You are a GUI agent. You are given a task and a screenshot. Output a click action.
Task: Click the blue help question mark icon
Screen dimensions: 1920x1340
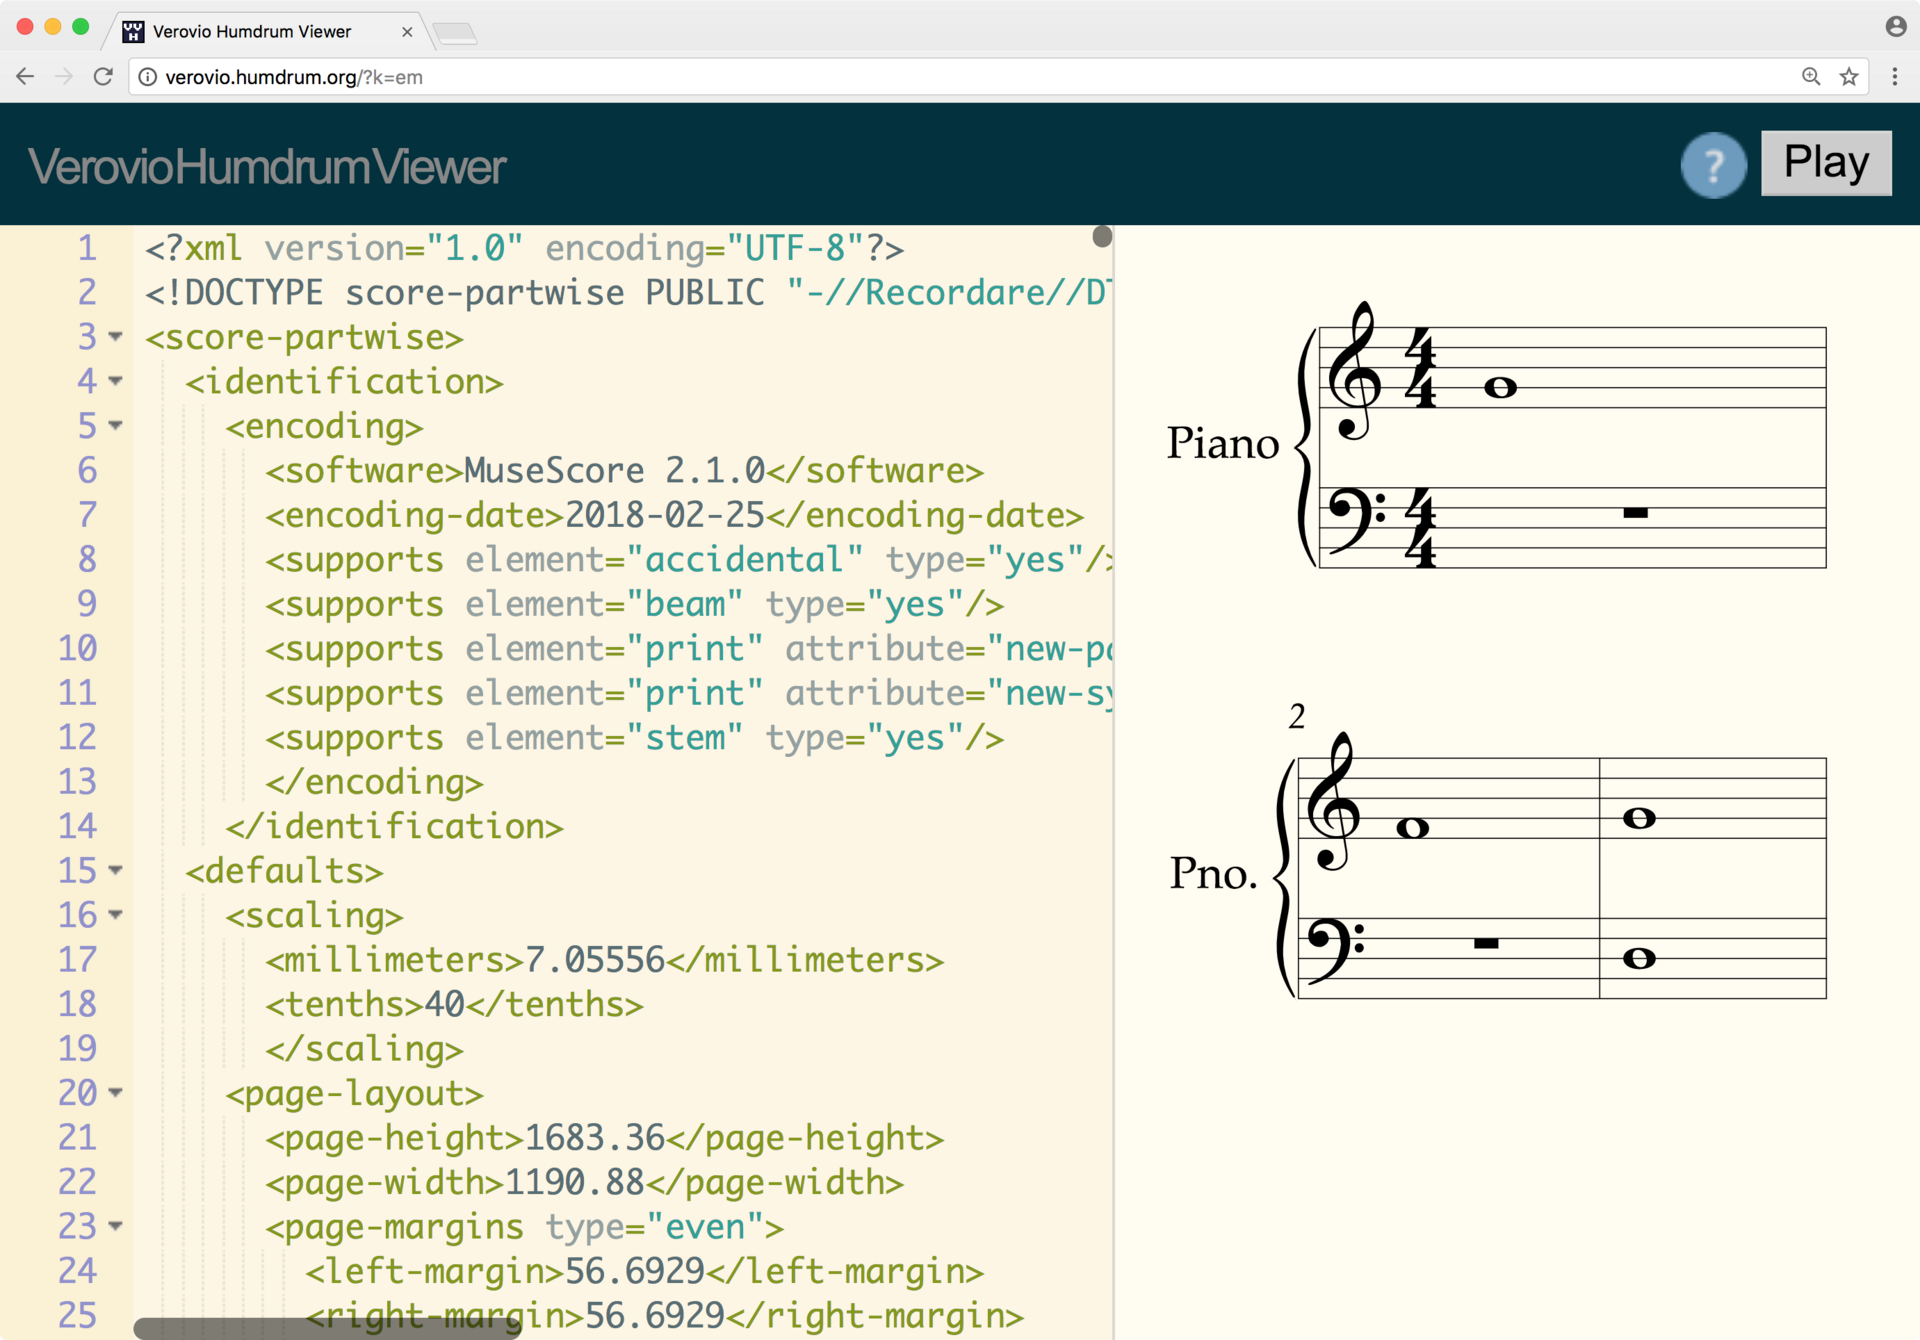[1713, 165]
